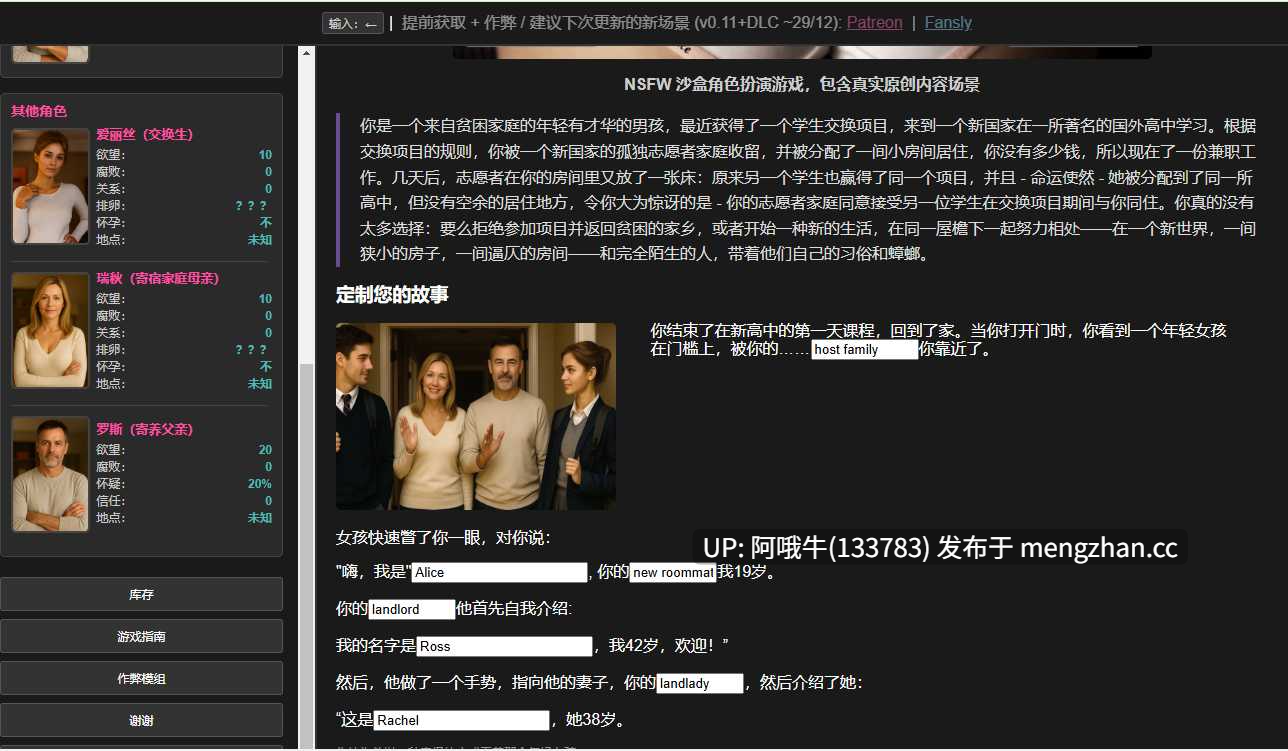Click the top banner image strip
Screen dimensions: 1288x751
coord(802,52)
